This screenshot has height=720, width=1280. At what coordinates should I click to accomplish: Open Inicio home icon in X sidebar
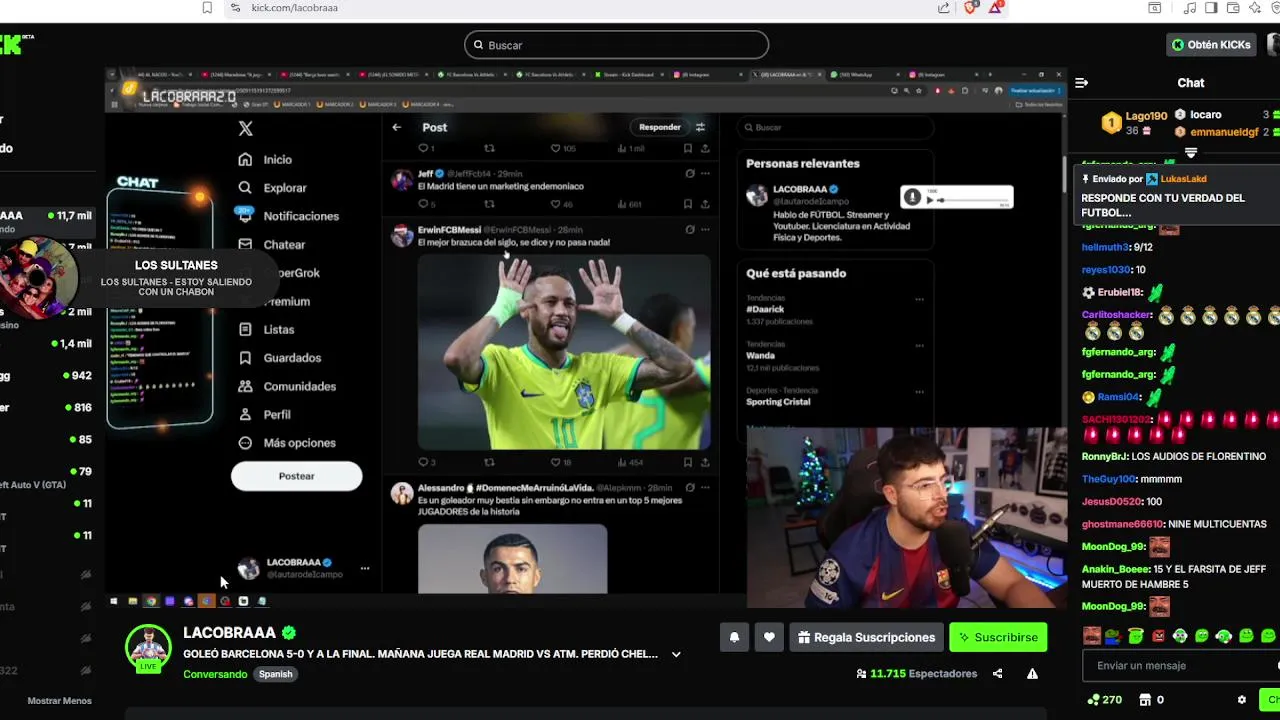[245, 160]
